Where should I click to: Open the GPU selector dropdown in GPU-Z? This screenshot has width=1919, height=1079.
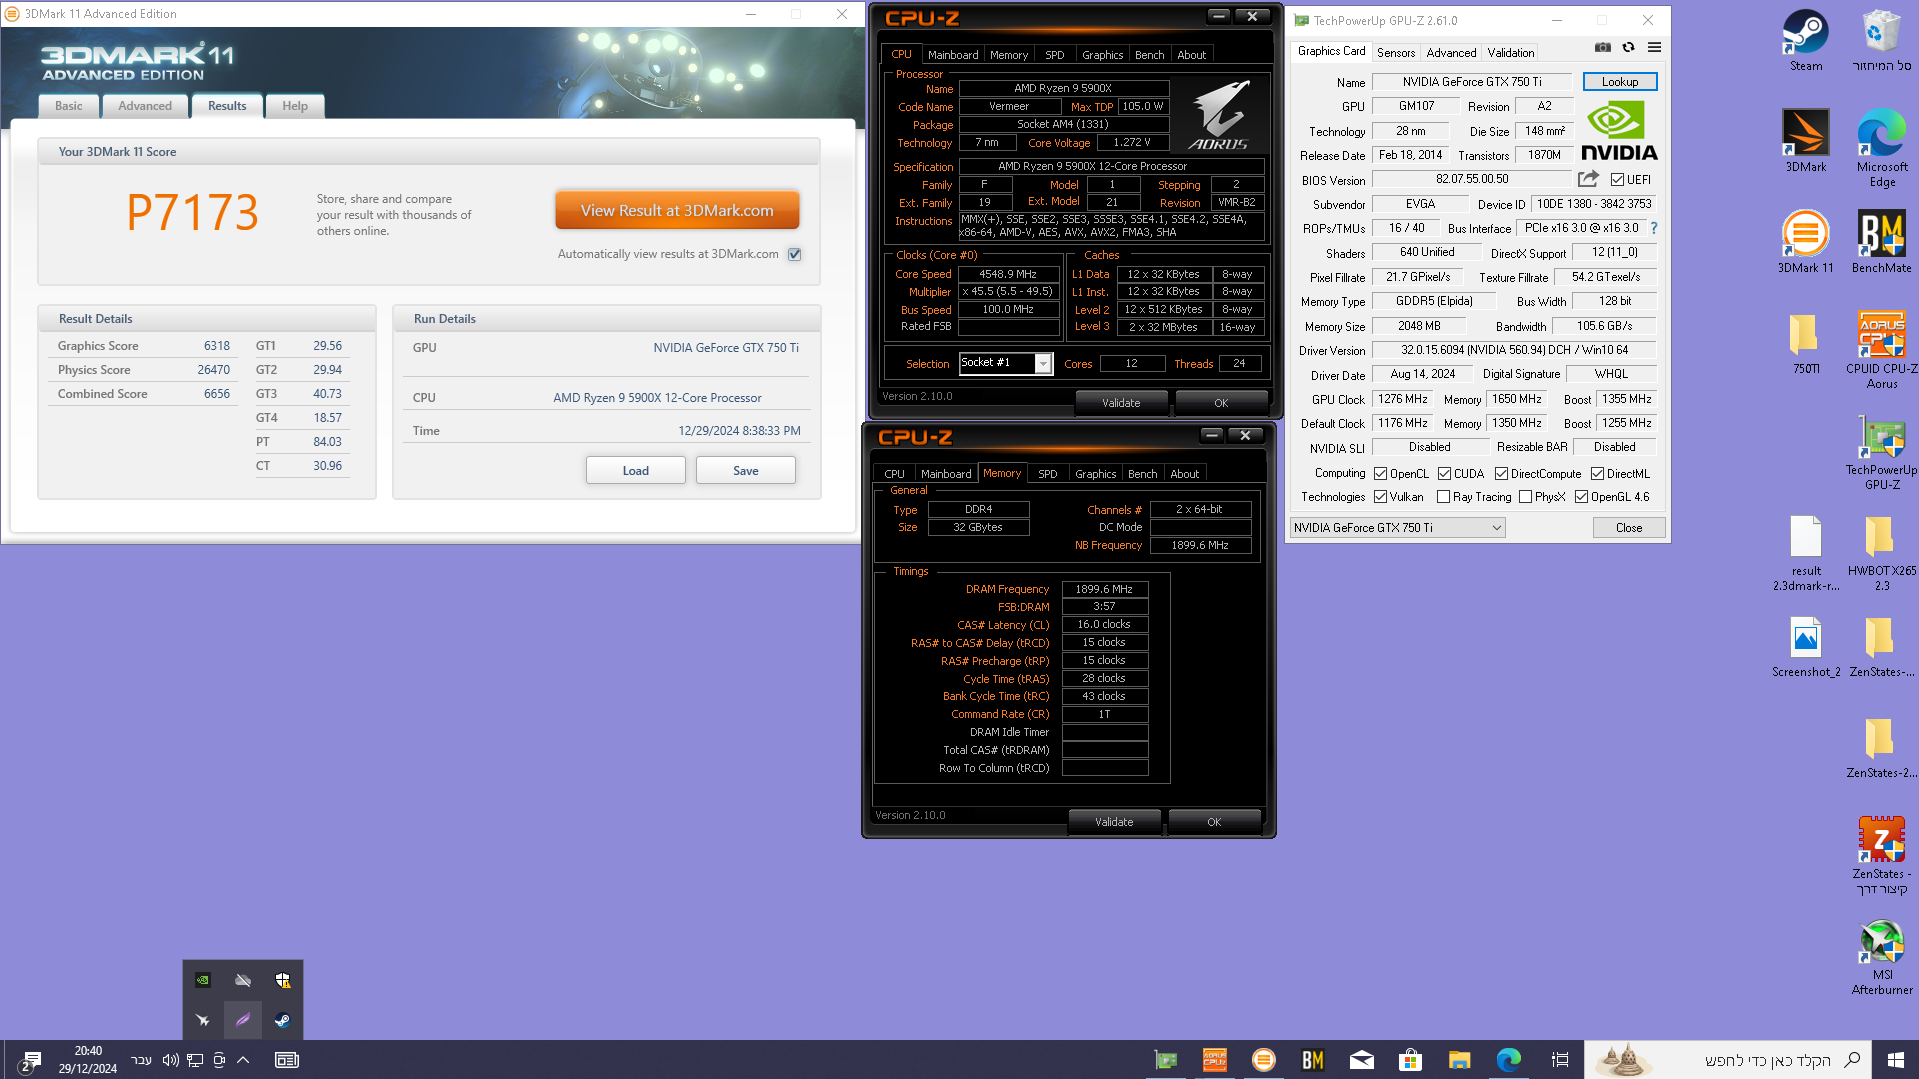point(1397,528)
